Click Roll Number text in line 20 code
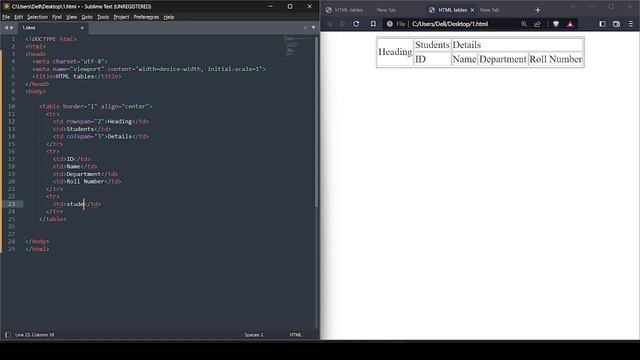Screen dimensions: 640x360 pos(85,181)
